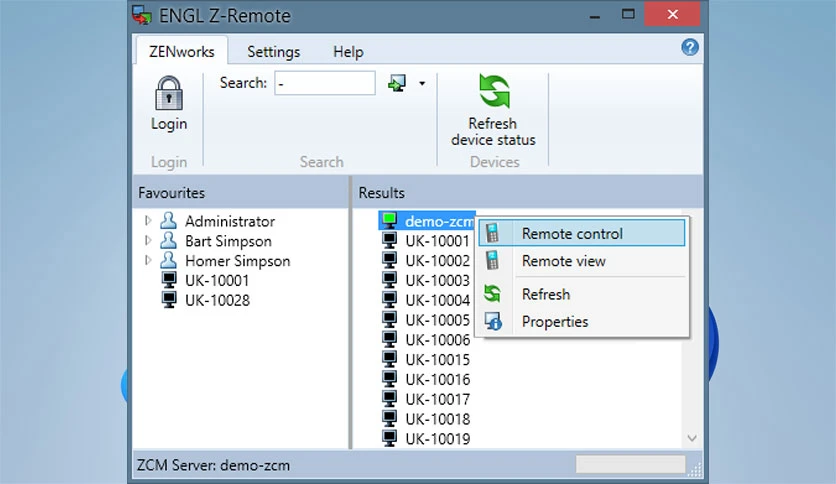Choose Properties from the context menu

tap(582, 321)
